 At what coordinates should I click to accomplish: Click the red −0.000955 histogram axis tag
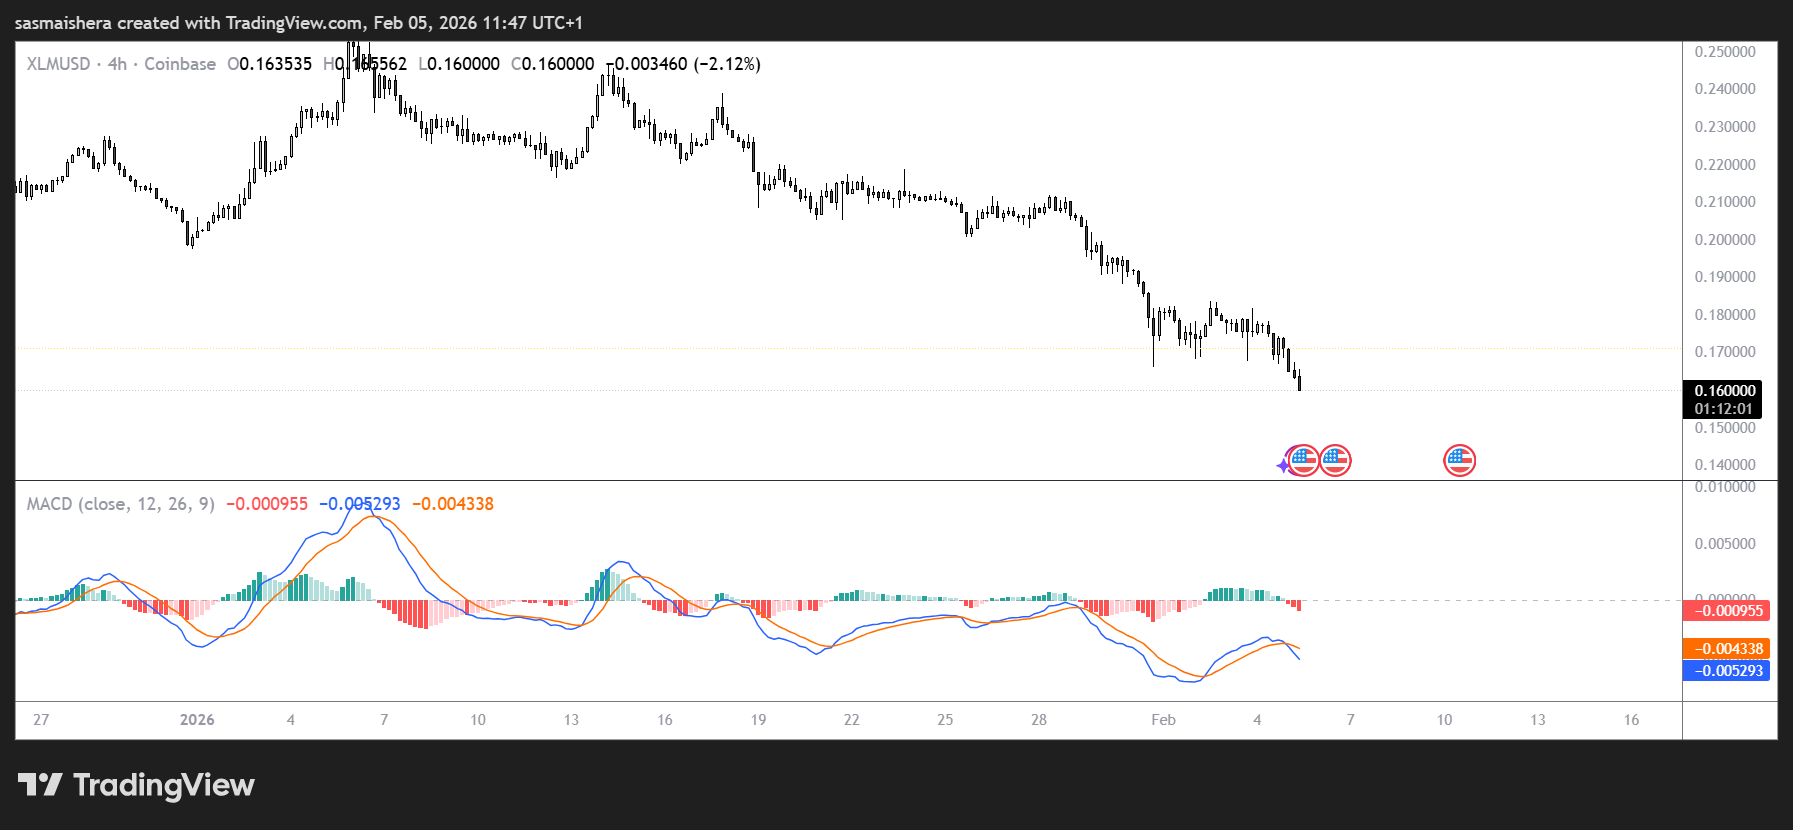pos(1726,611)
